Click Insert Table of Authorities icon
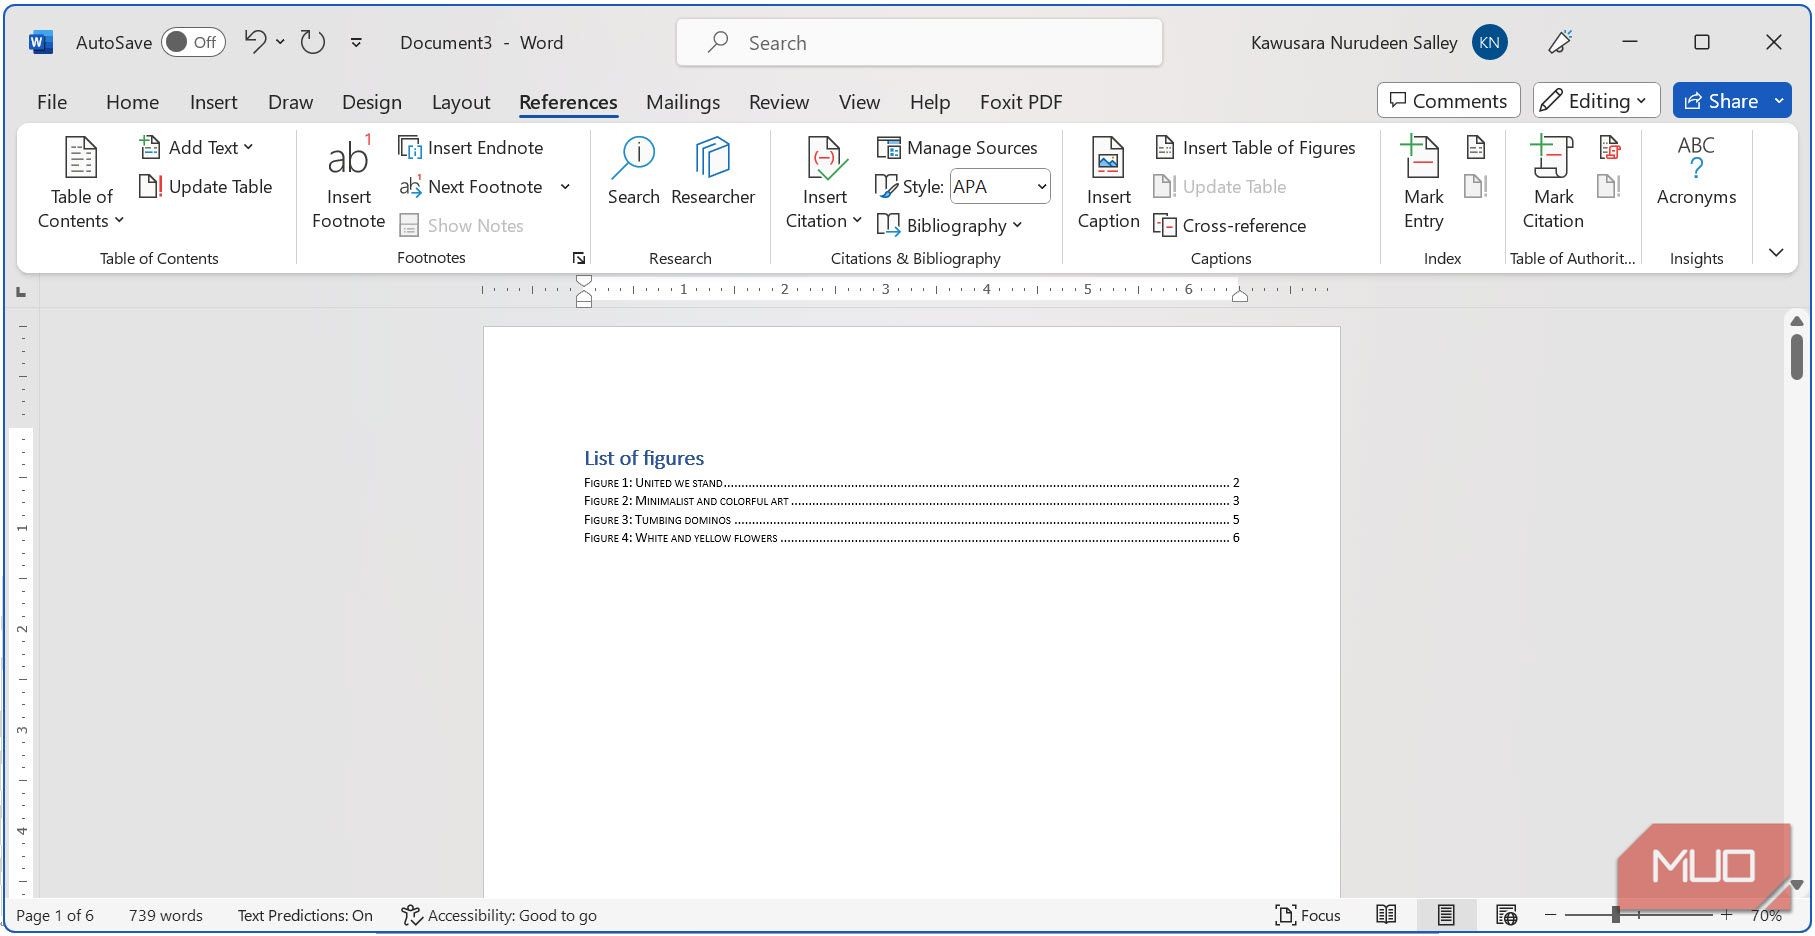Viewport: 1815px width, 936px height. [x=1609, y=147]
